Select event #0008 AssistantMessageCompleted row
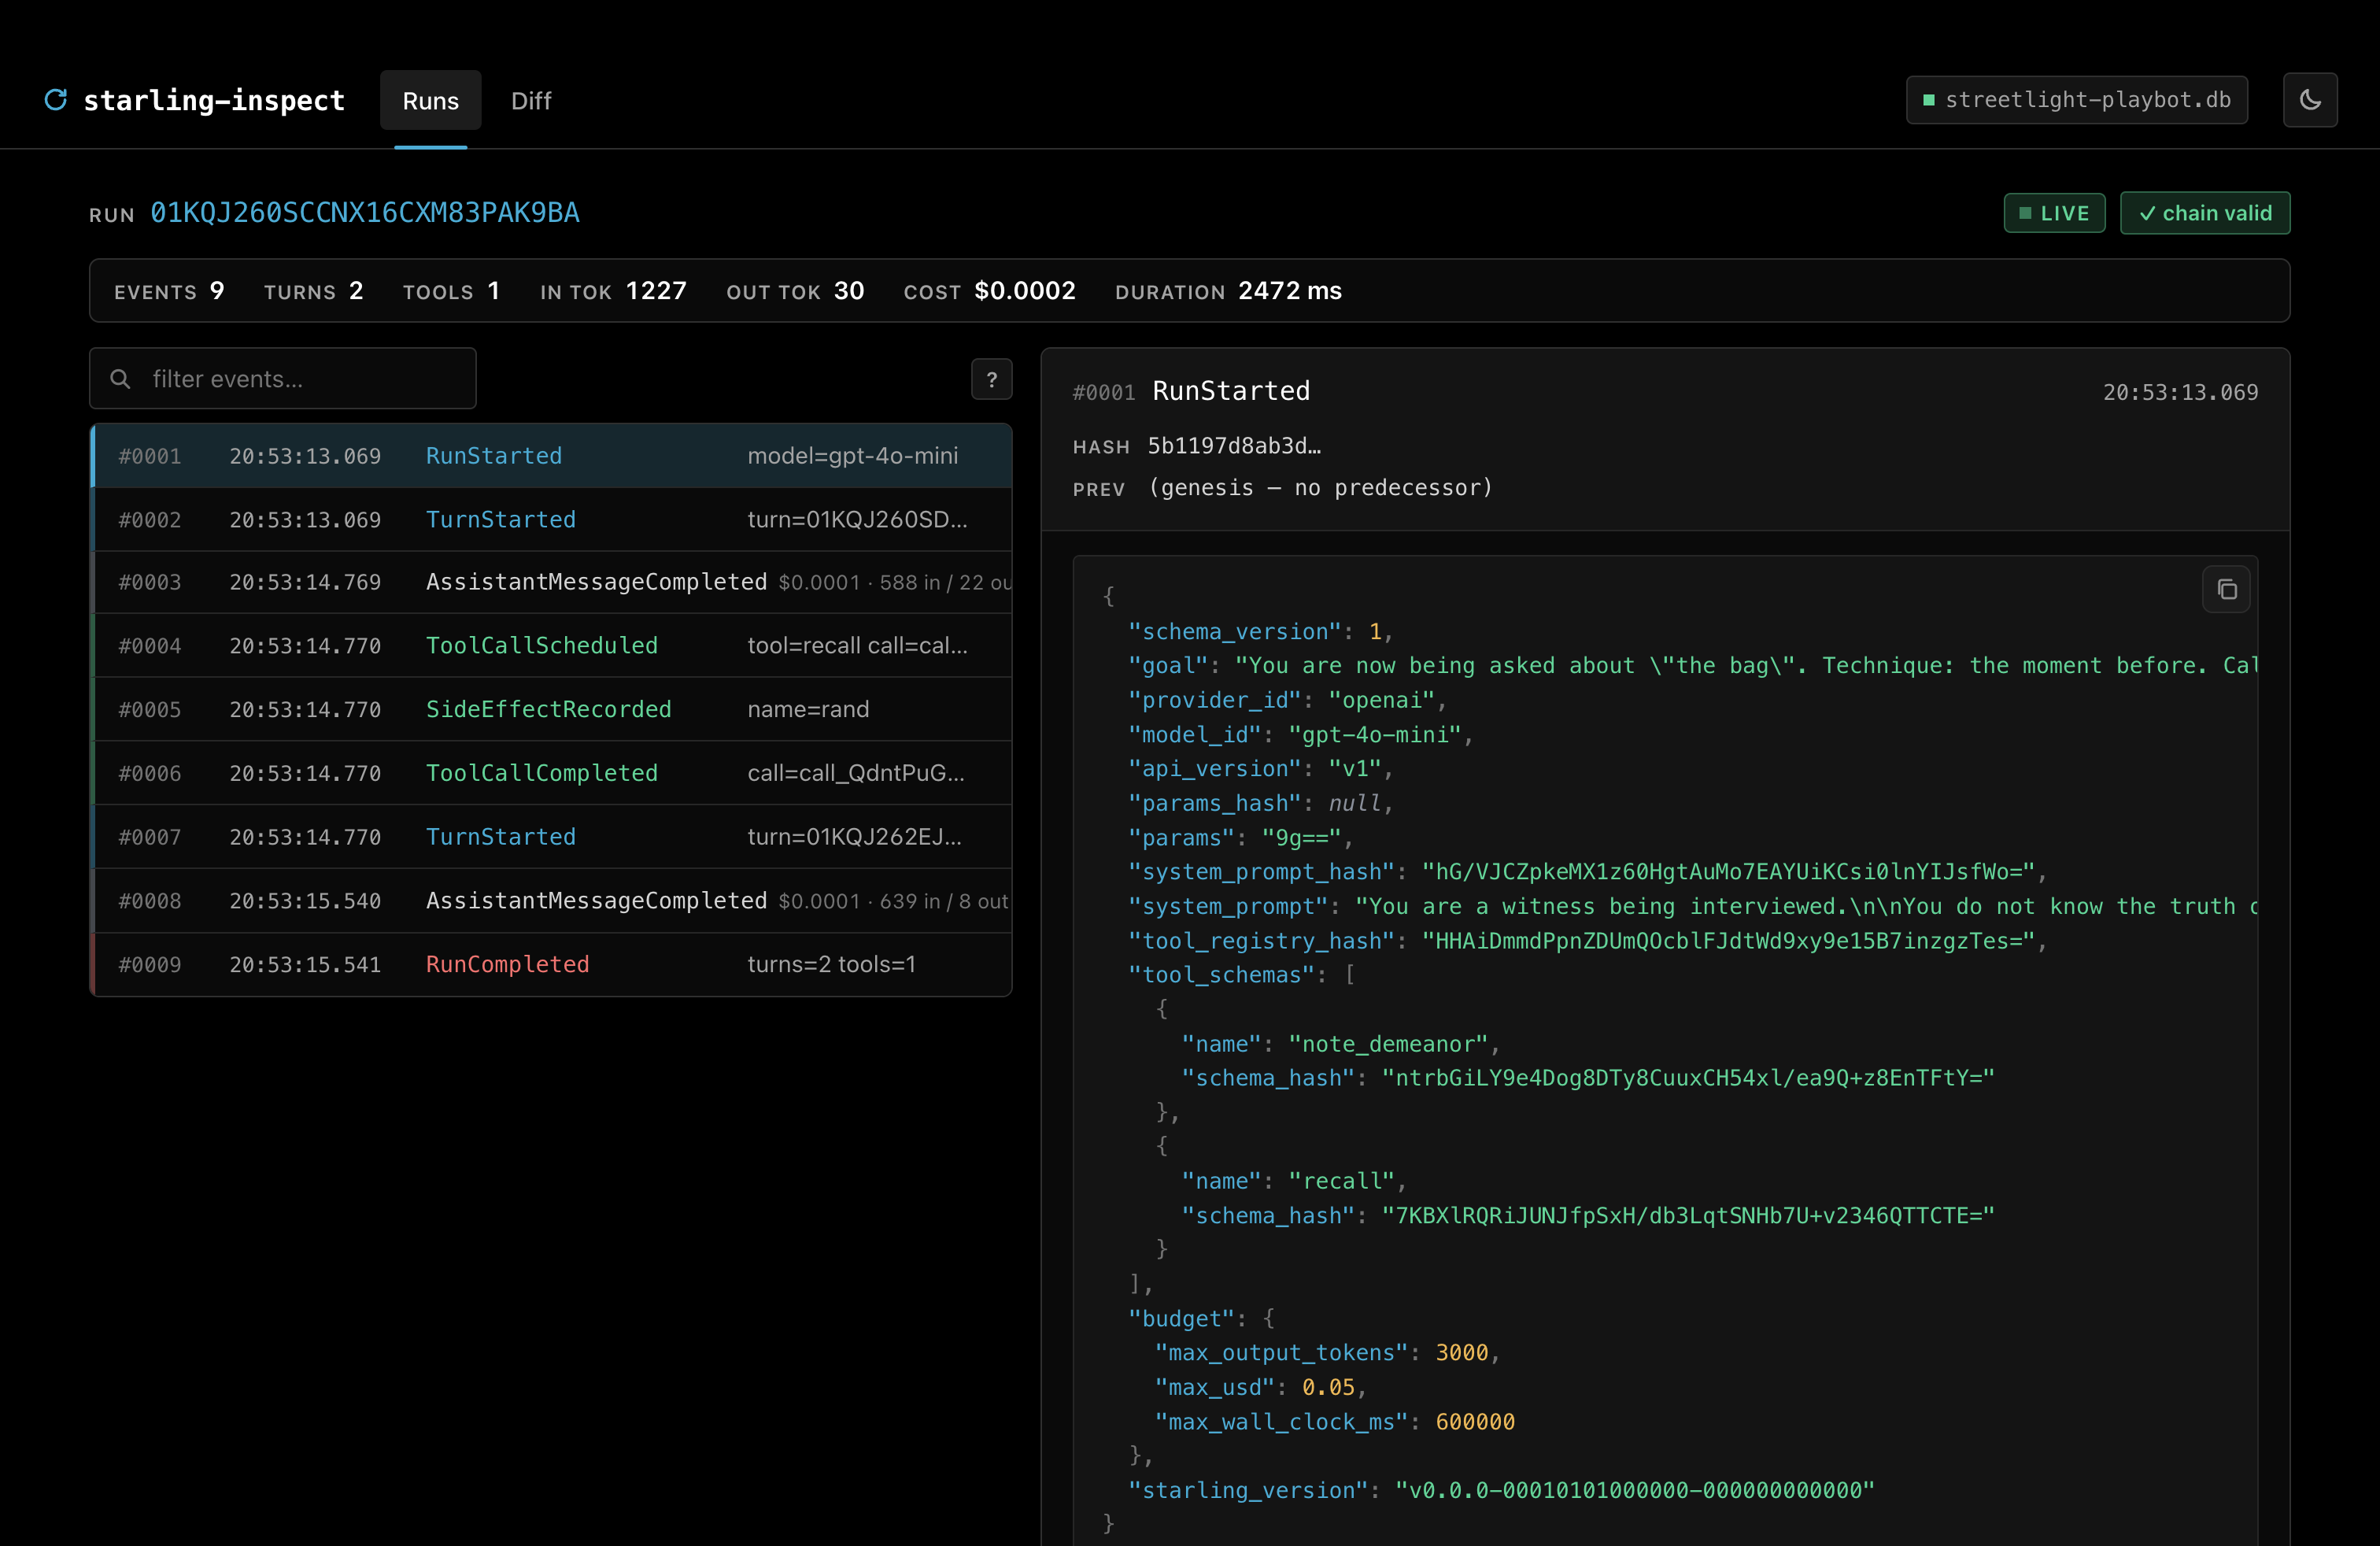This screenshot has height=1546, width=2380. click(x=551, y=901)
